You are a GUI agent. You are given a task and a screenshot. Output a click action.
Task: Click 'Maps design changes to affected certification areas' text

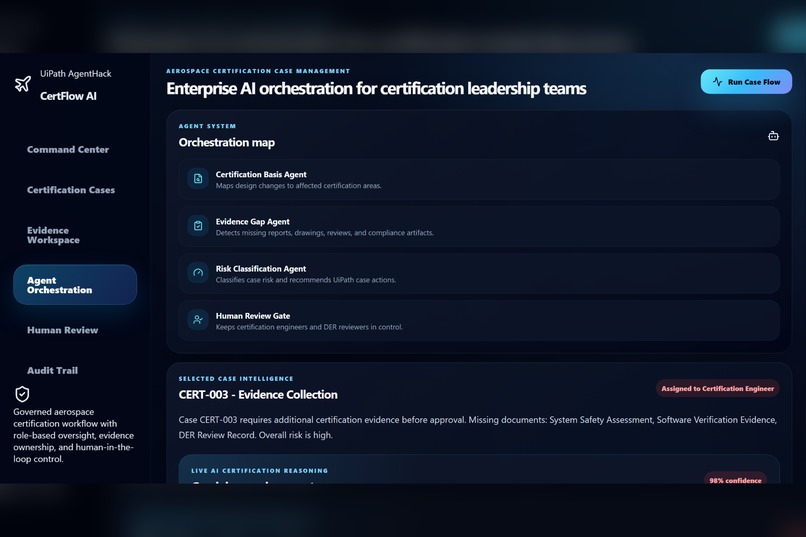[x=299, y=186]
